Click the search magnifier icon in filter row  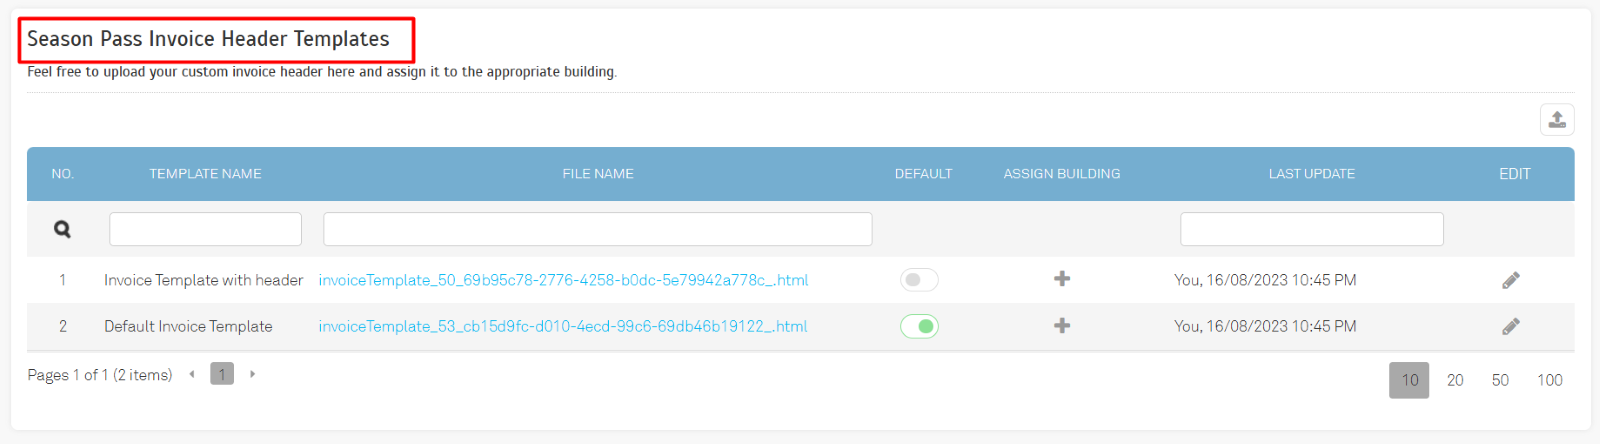click(x=62, y=229)
